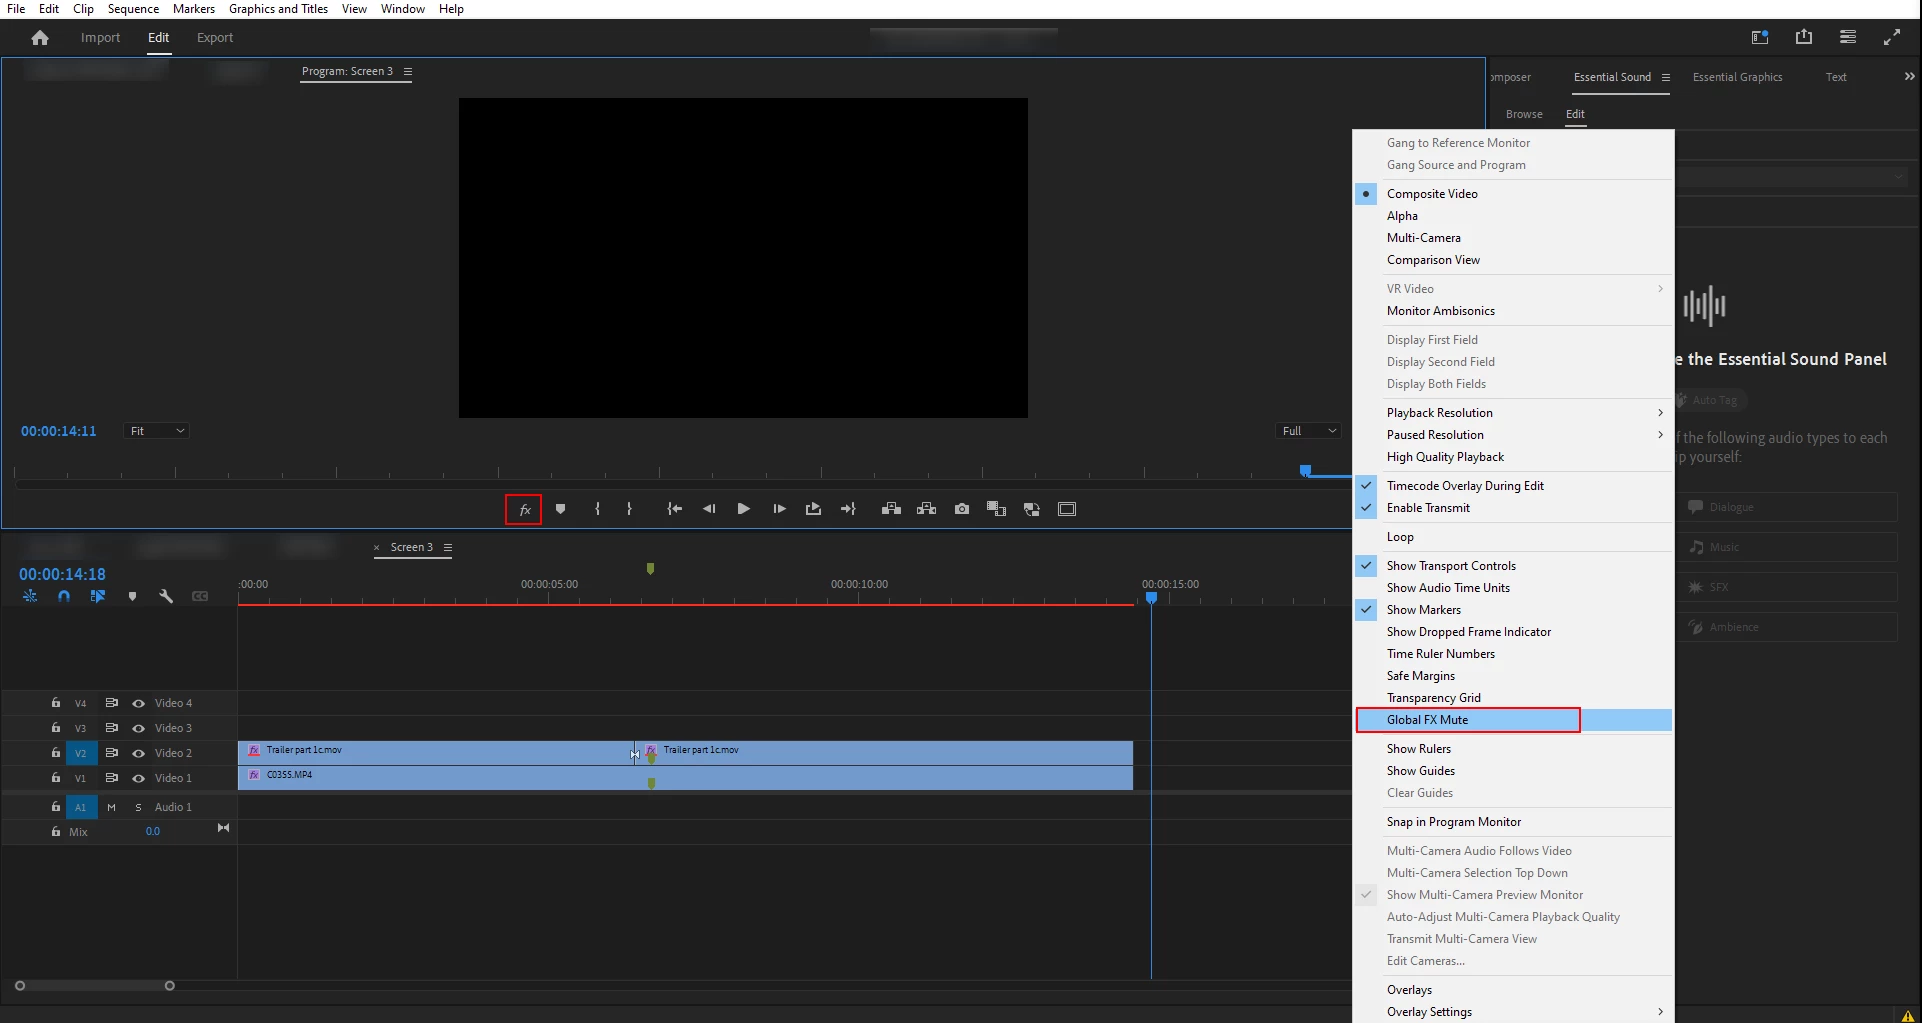This screenshot has width=1922, height=1023.
Task: Mute the Audio 1 track
Action: (111, 807)
